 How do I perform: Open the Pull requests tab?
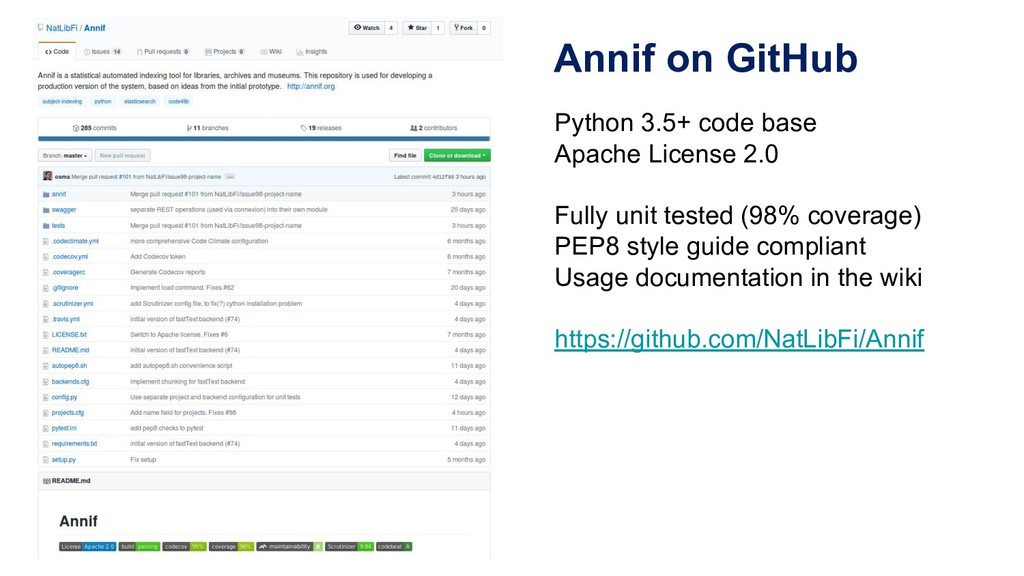point(166,51)
